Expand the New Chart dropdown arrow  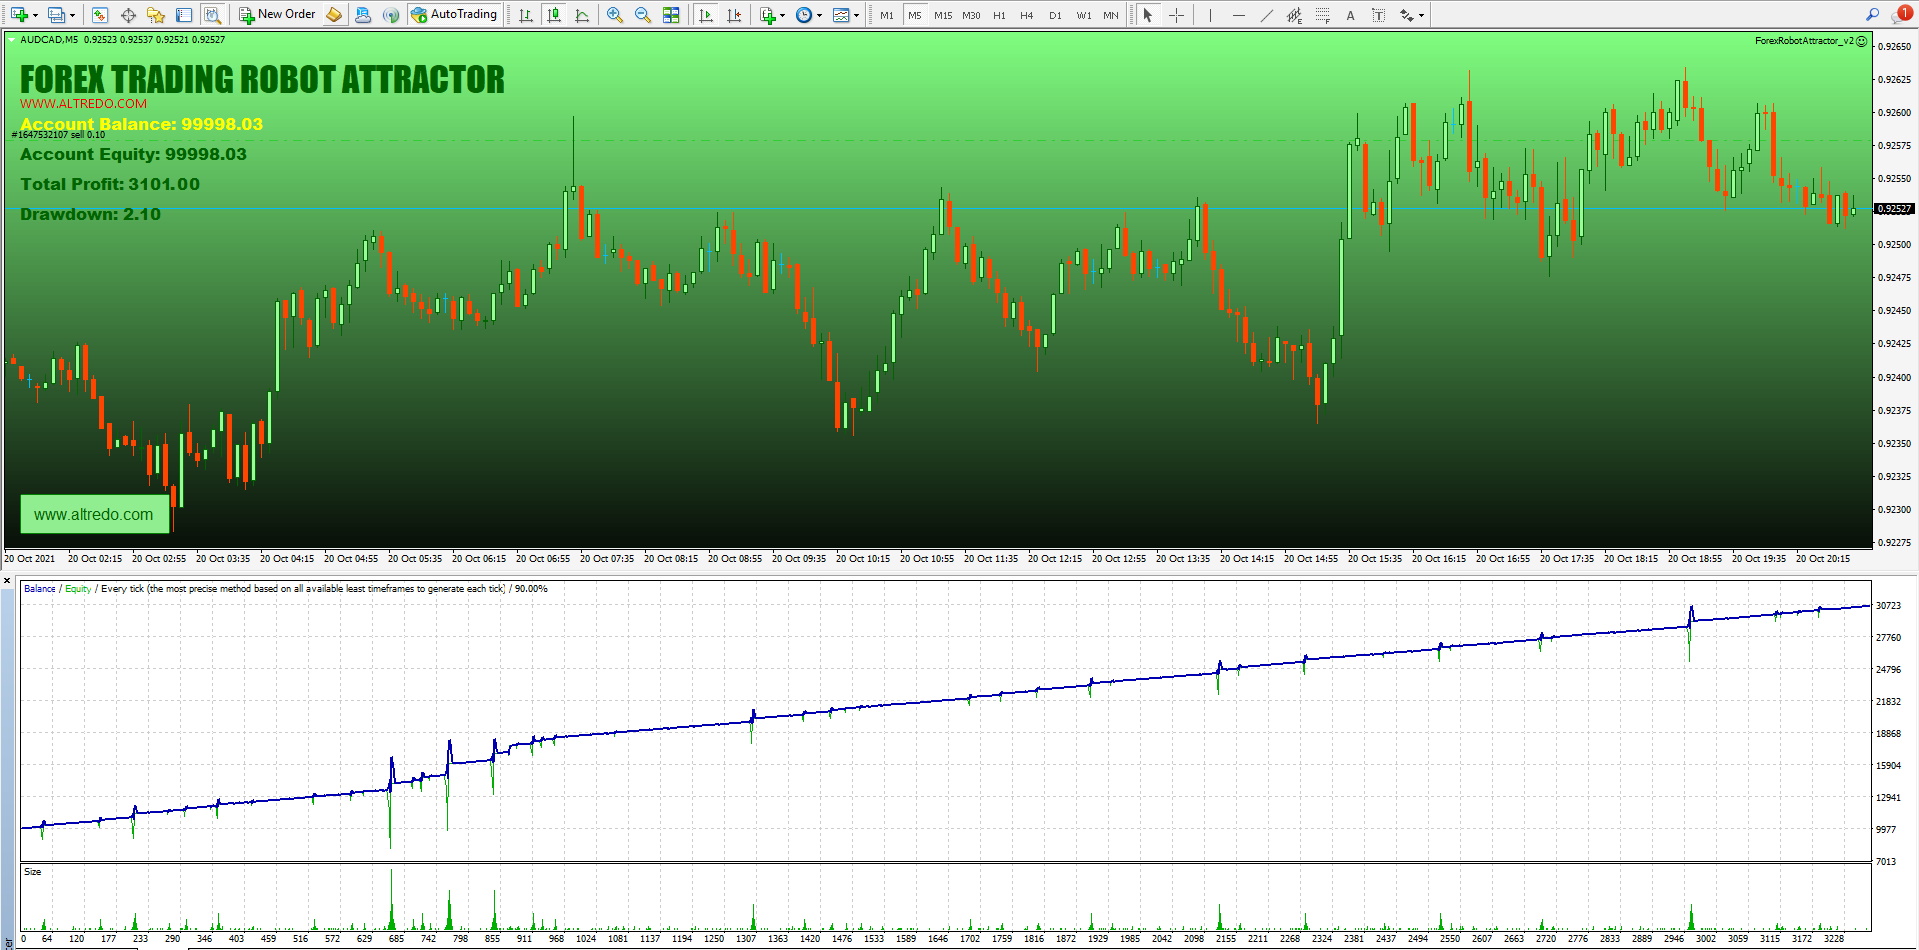[x=35, y=15]
